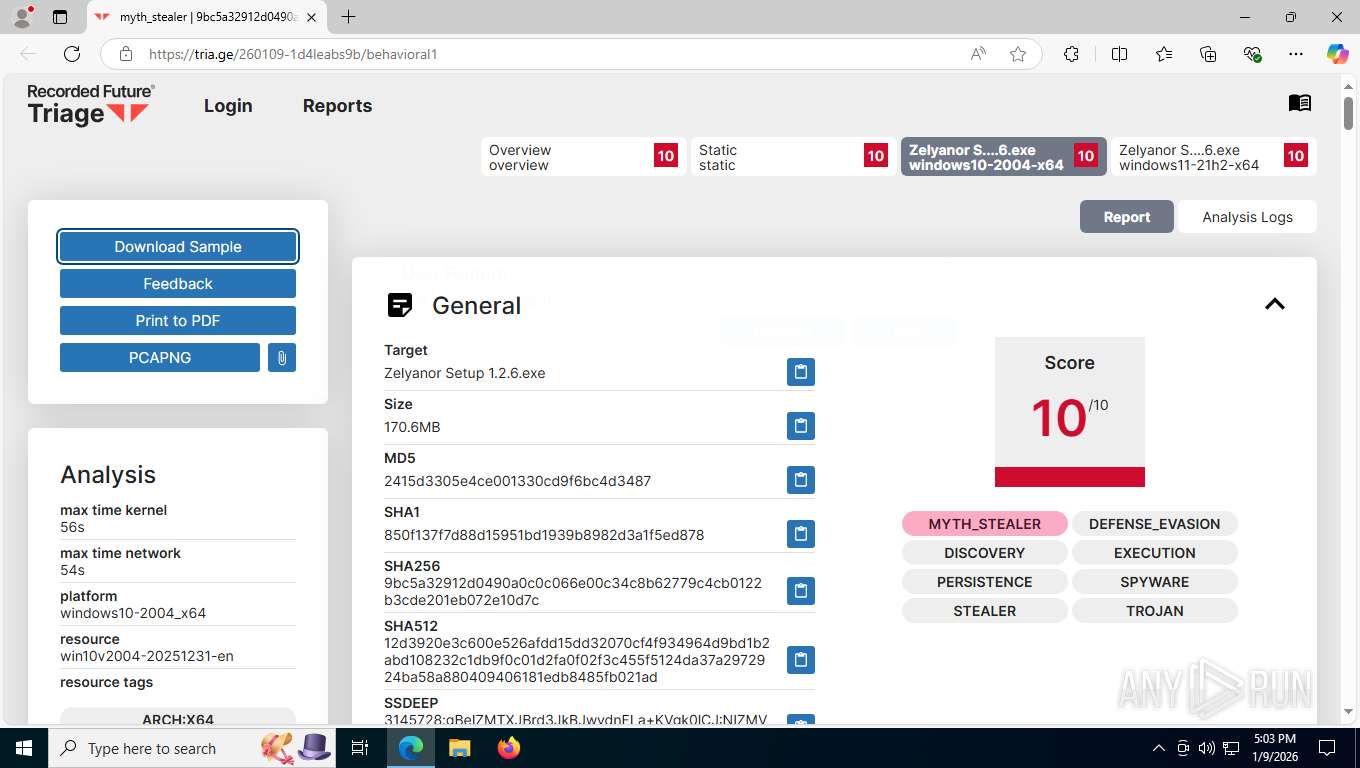Open Browser essentials heart icon
Screen dimensions: 1360x768
1252,54
